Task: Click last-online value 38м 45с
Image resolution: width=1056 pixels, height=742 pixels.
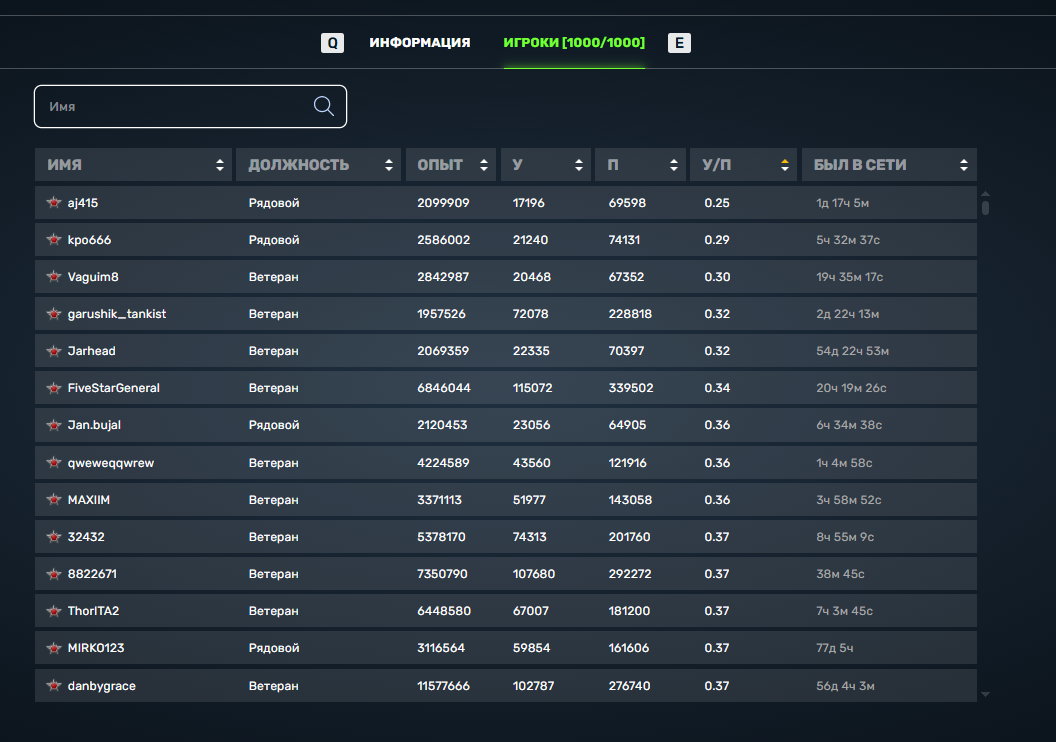Action: [x=840, y=574]
